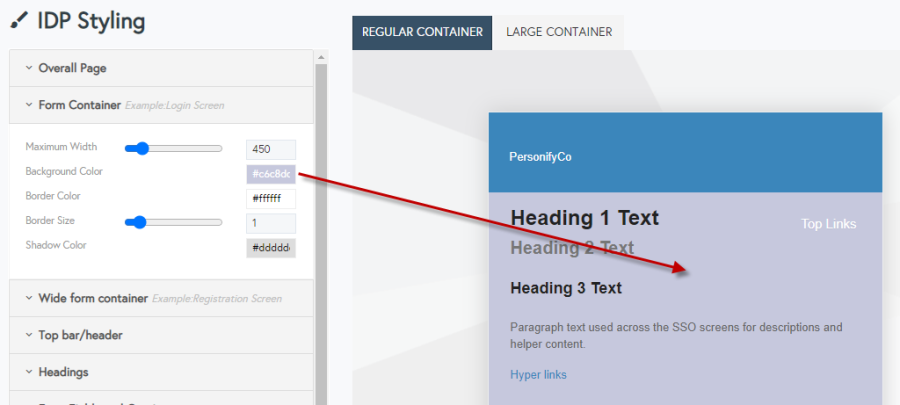Expand the Top bar/header section
This screenshot has width=900, height=405.
click(161, 335)
